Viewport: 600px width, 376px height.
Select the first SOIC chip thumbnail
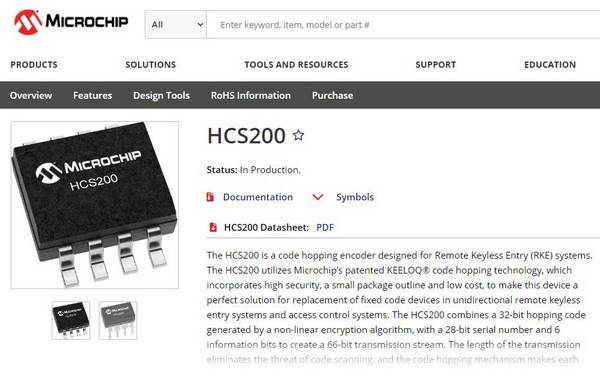(x=71, y=320)
